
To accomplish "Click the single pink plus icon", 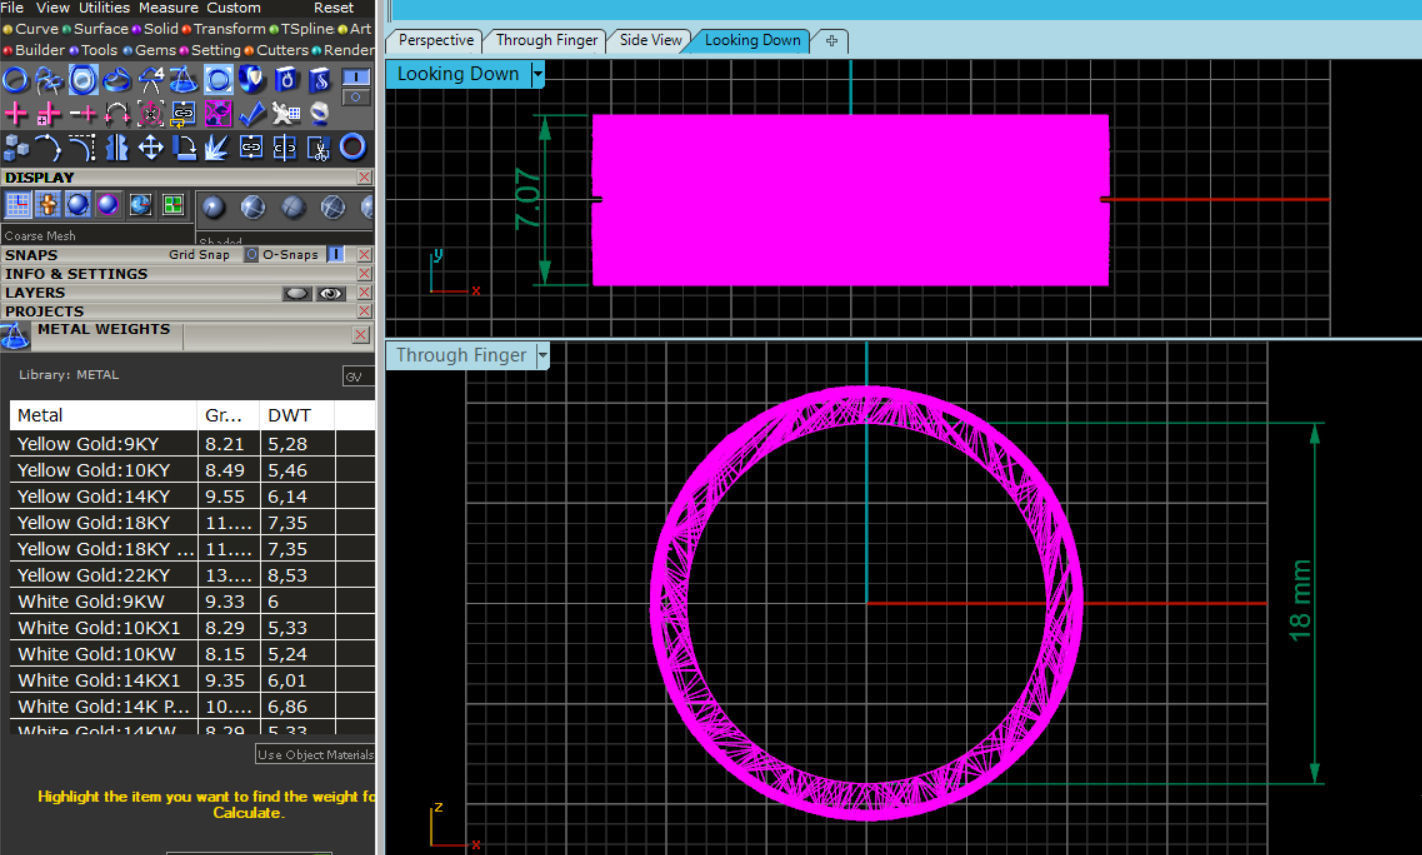I will [15, 113].
